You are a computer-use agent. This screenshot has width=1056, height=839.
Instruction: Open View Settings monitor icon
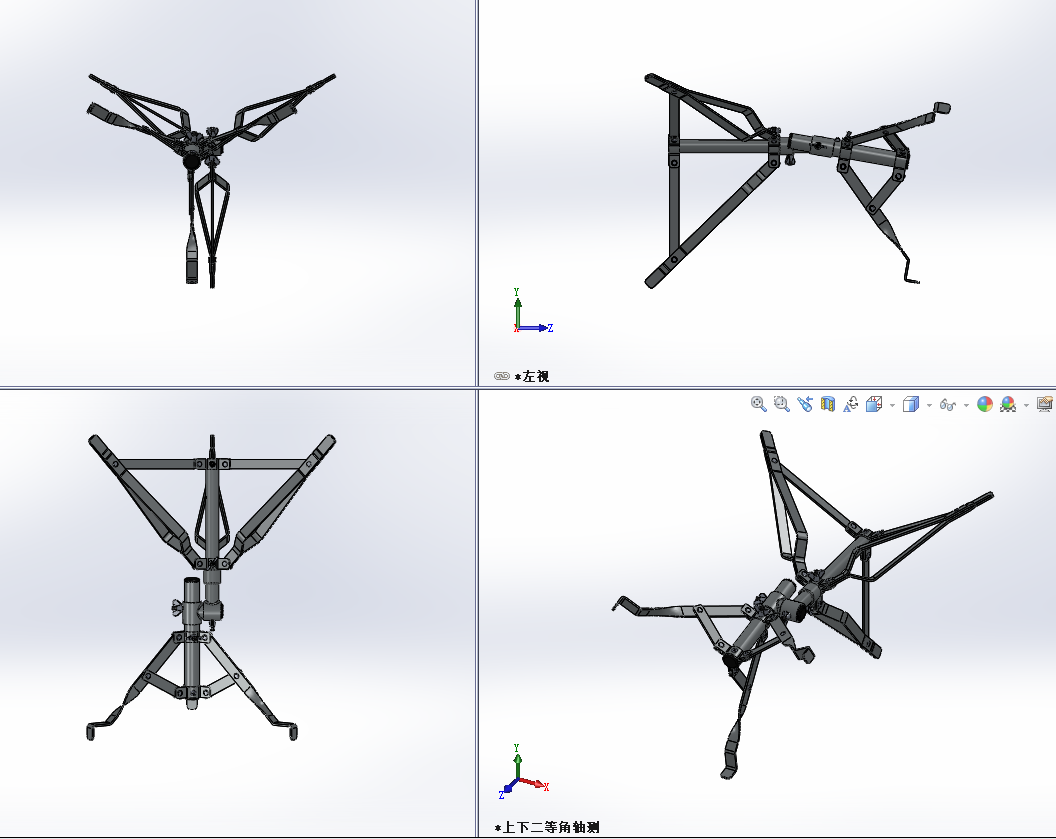click(x=1045, y=404)
